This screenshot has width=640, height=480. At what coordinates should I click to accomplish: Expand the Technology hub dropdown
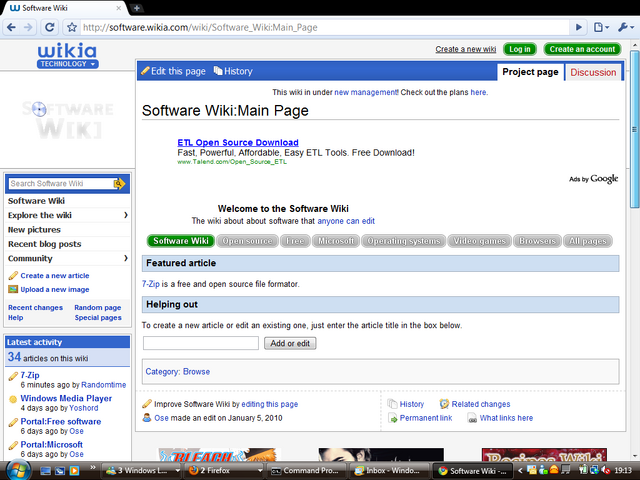click(67, 64)
